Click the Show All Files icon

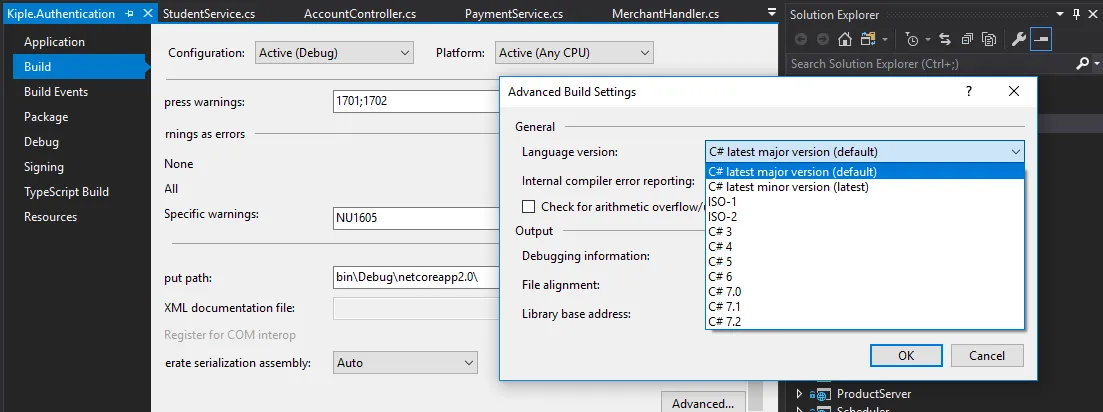click(989, 39)
